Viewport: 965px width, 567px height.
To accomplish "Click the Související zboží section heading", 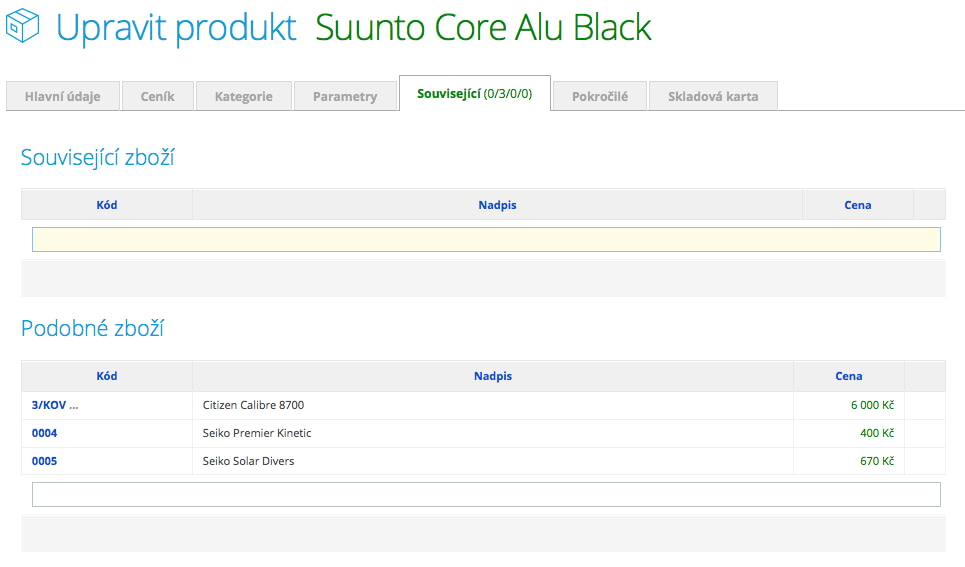I will coord(98,158).
